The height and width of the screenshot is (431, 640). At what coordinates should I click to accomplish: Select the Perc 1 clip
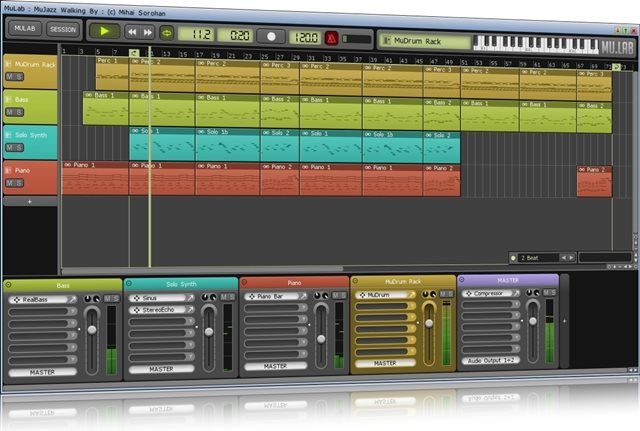[112, 73]
